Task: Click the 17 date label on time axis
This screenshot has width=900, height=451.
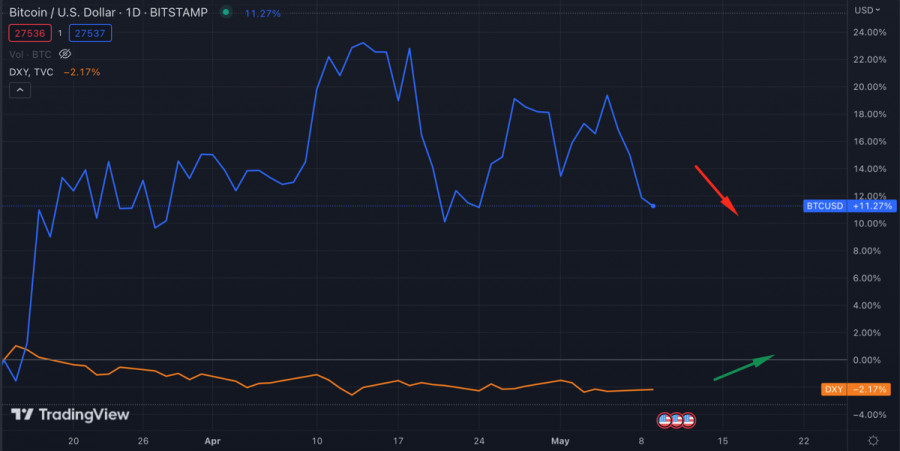Action: 398,441
